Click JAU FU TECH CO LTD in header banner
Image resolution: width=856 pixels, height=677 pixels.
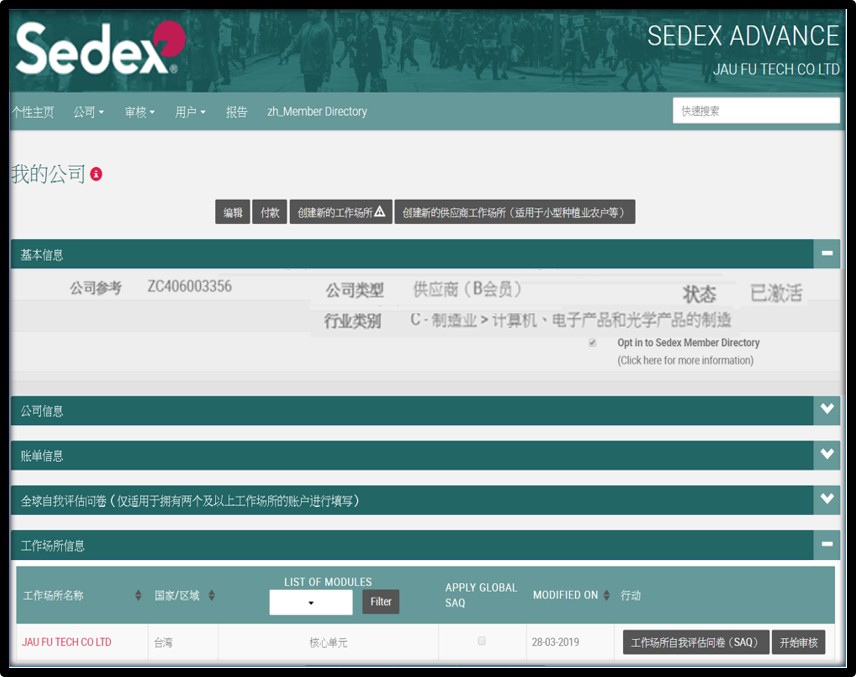point(776,69)
